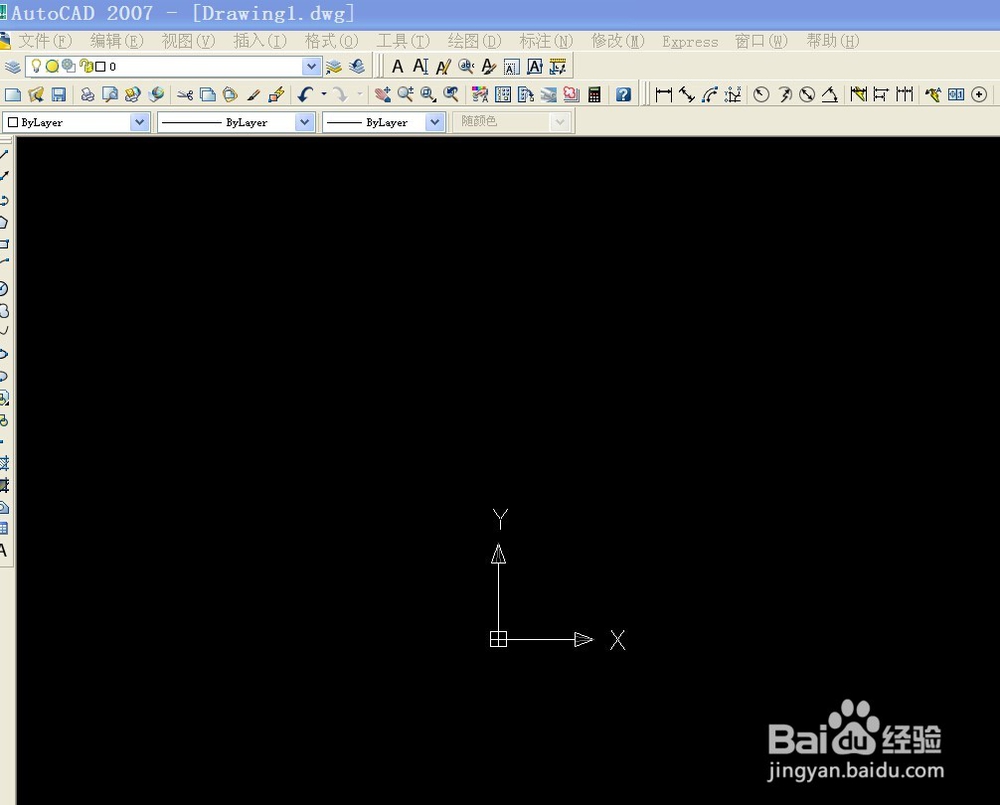The width and height of the screenshot is (1000, 805).
Task: Open the 帮助(H) menu
Action: point(833,41)
